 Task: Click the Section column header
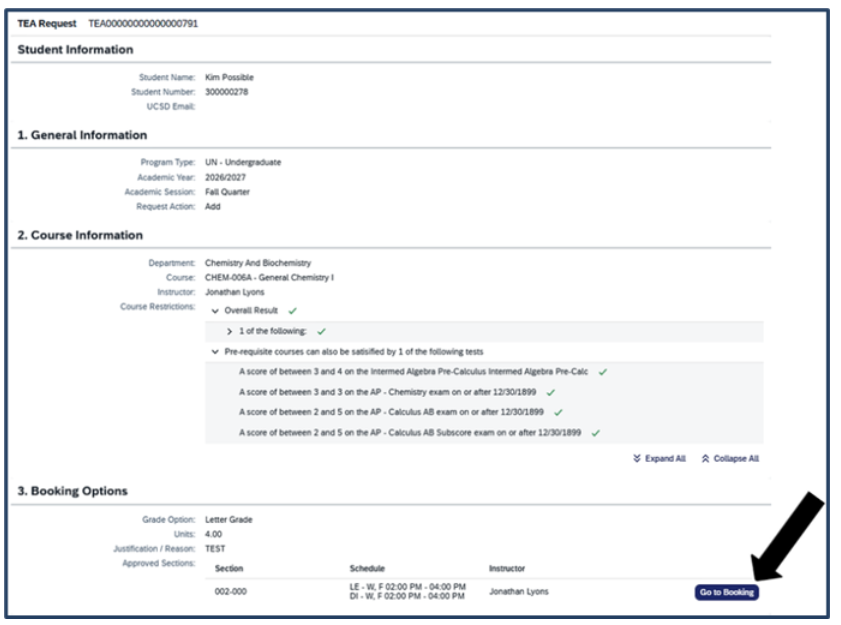(229, 568)
